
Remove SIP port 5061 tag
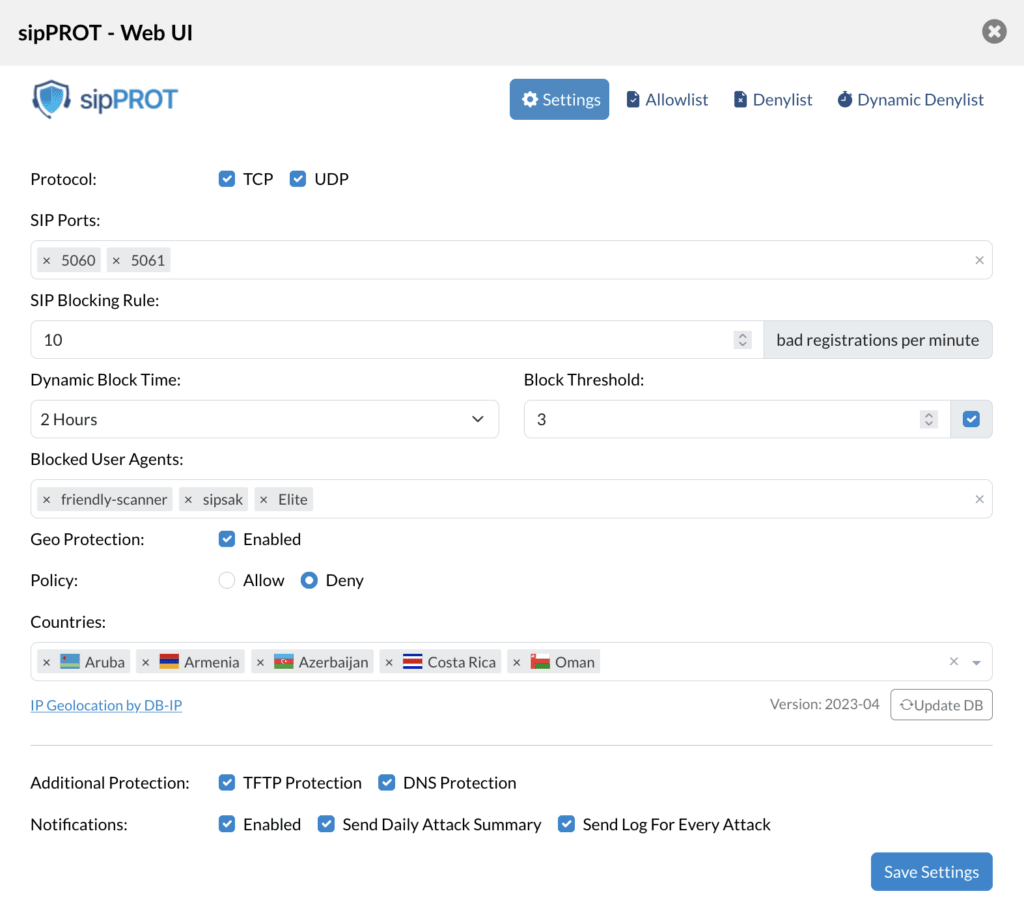pos(116,261)
